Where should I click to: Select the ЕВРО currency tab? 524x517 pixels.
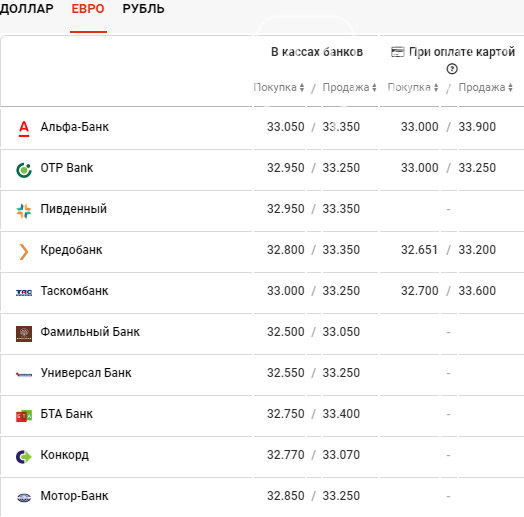point(88,9)
